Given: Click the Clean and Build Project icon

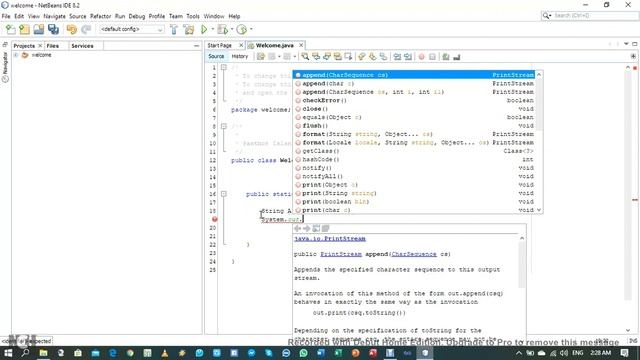Looking at the screenshot, I should [189, 29].
